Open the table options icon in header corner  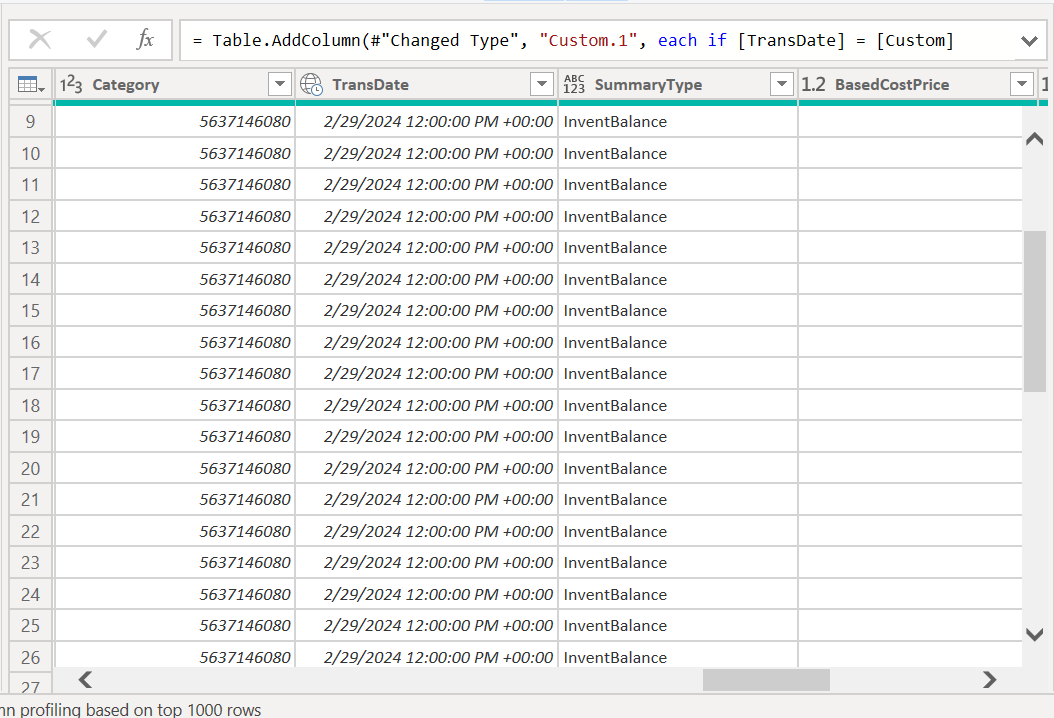tap(31, 85)
